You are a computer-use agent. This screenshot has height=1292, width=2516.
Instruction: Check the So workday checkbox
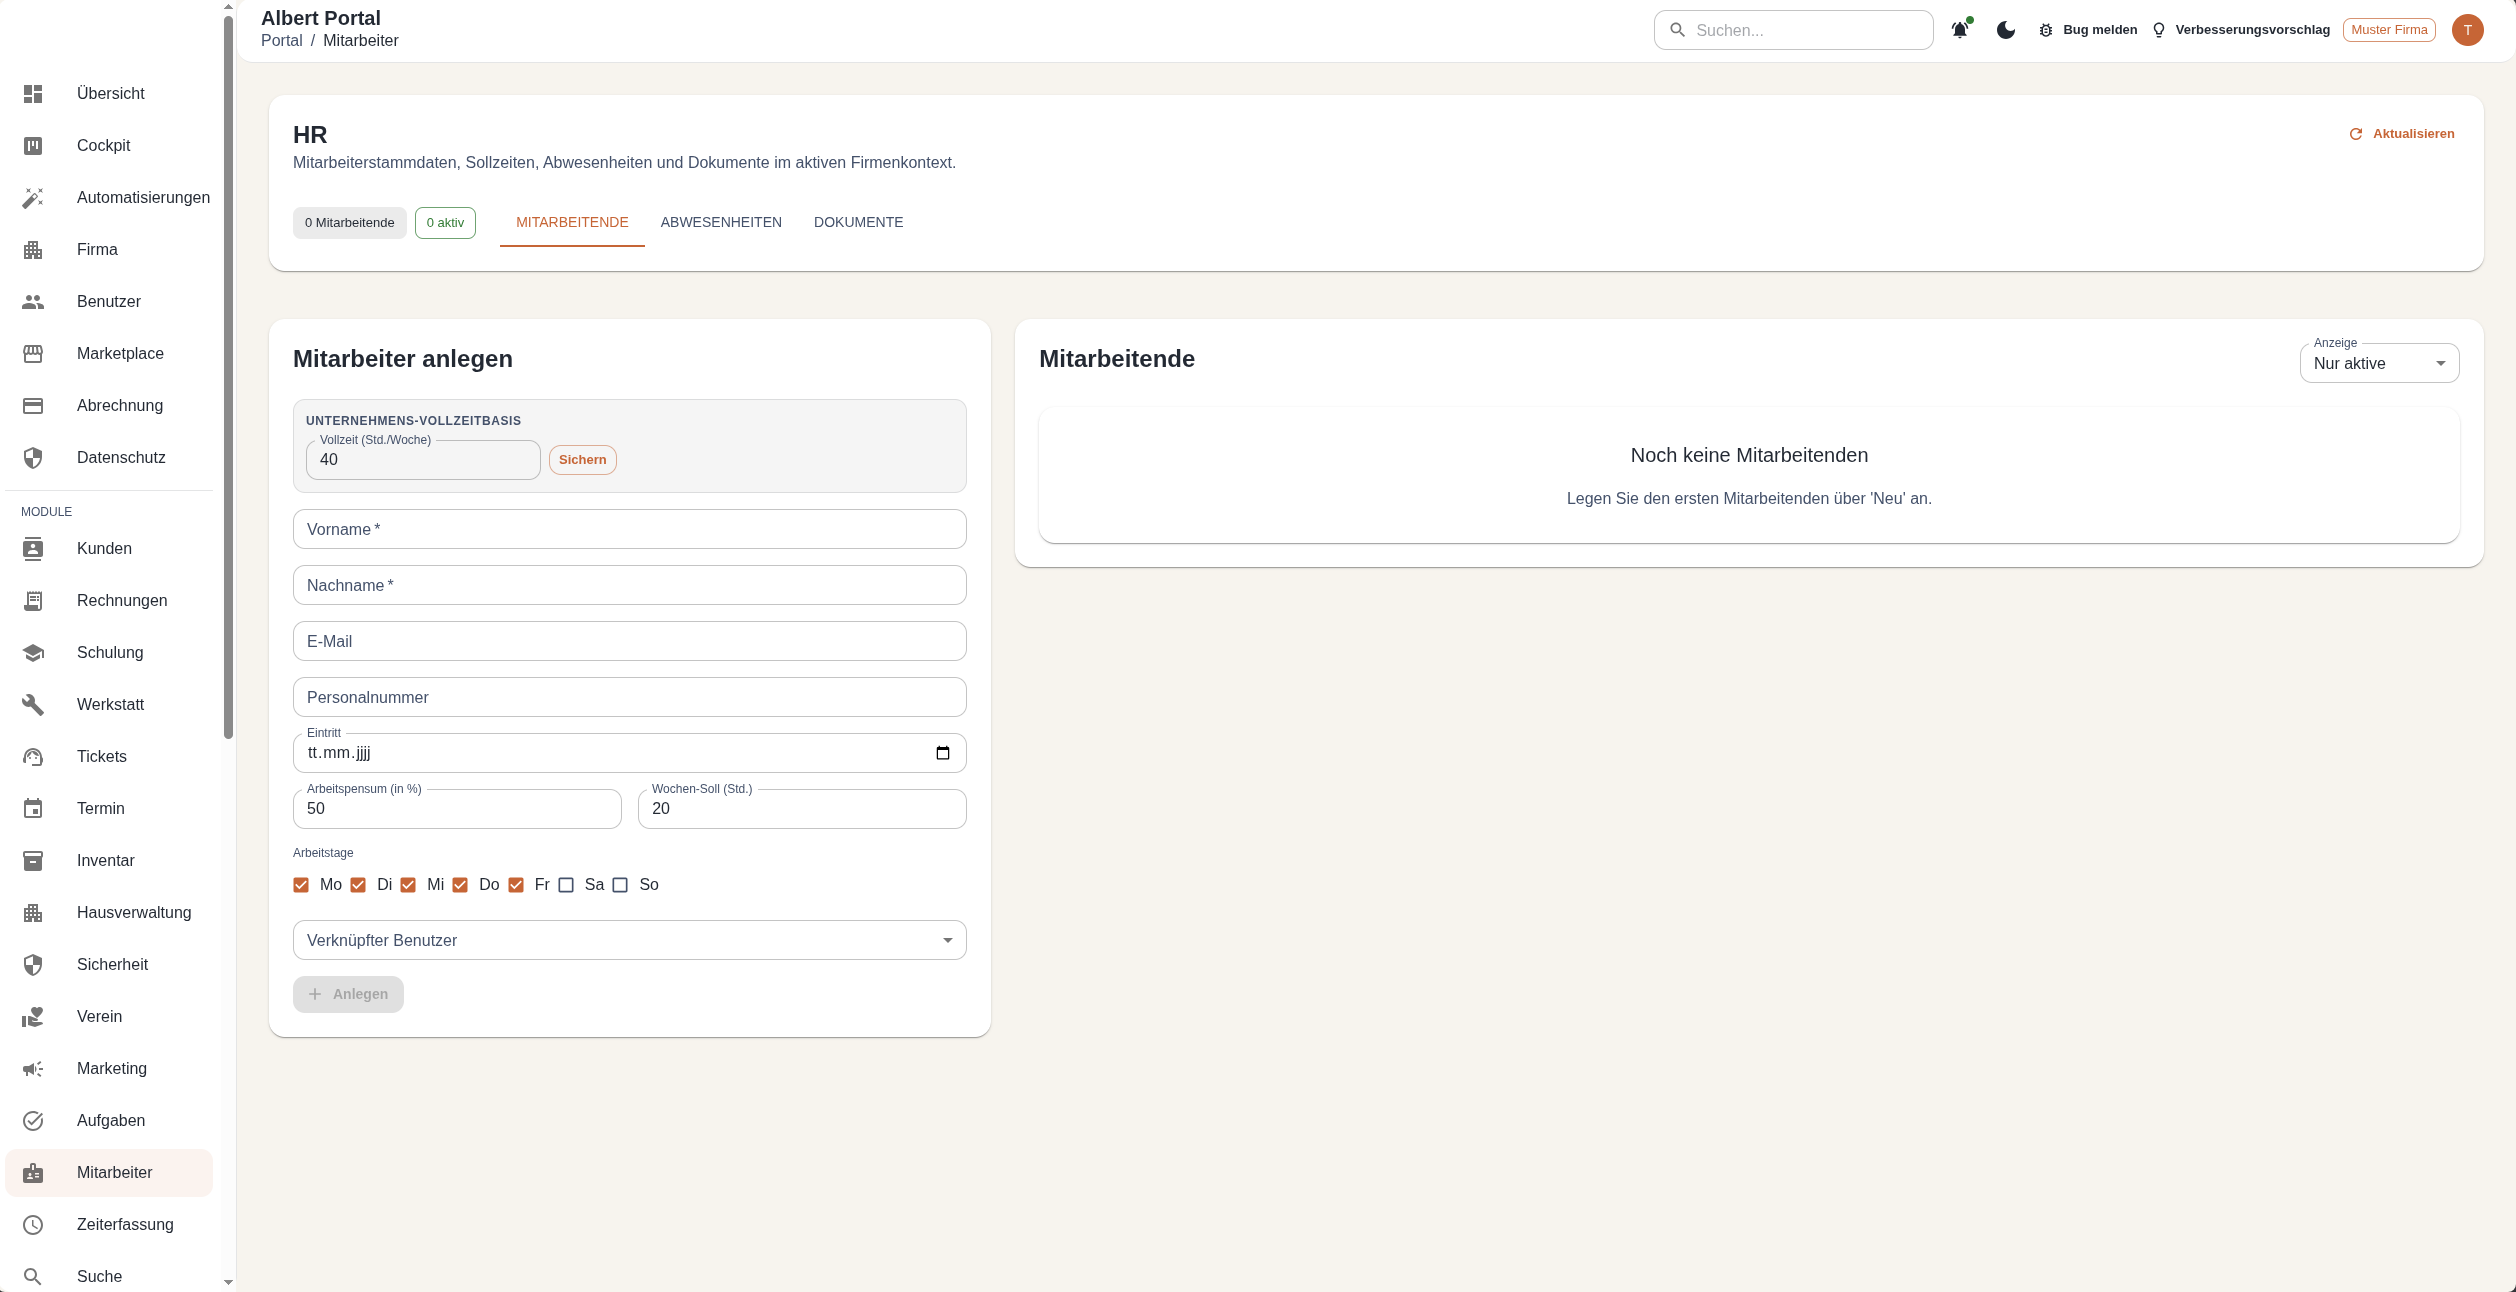coord(620,885)
